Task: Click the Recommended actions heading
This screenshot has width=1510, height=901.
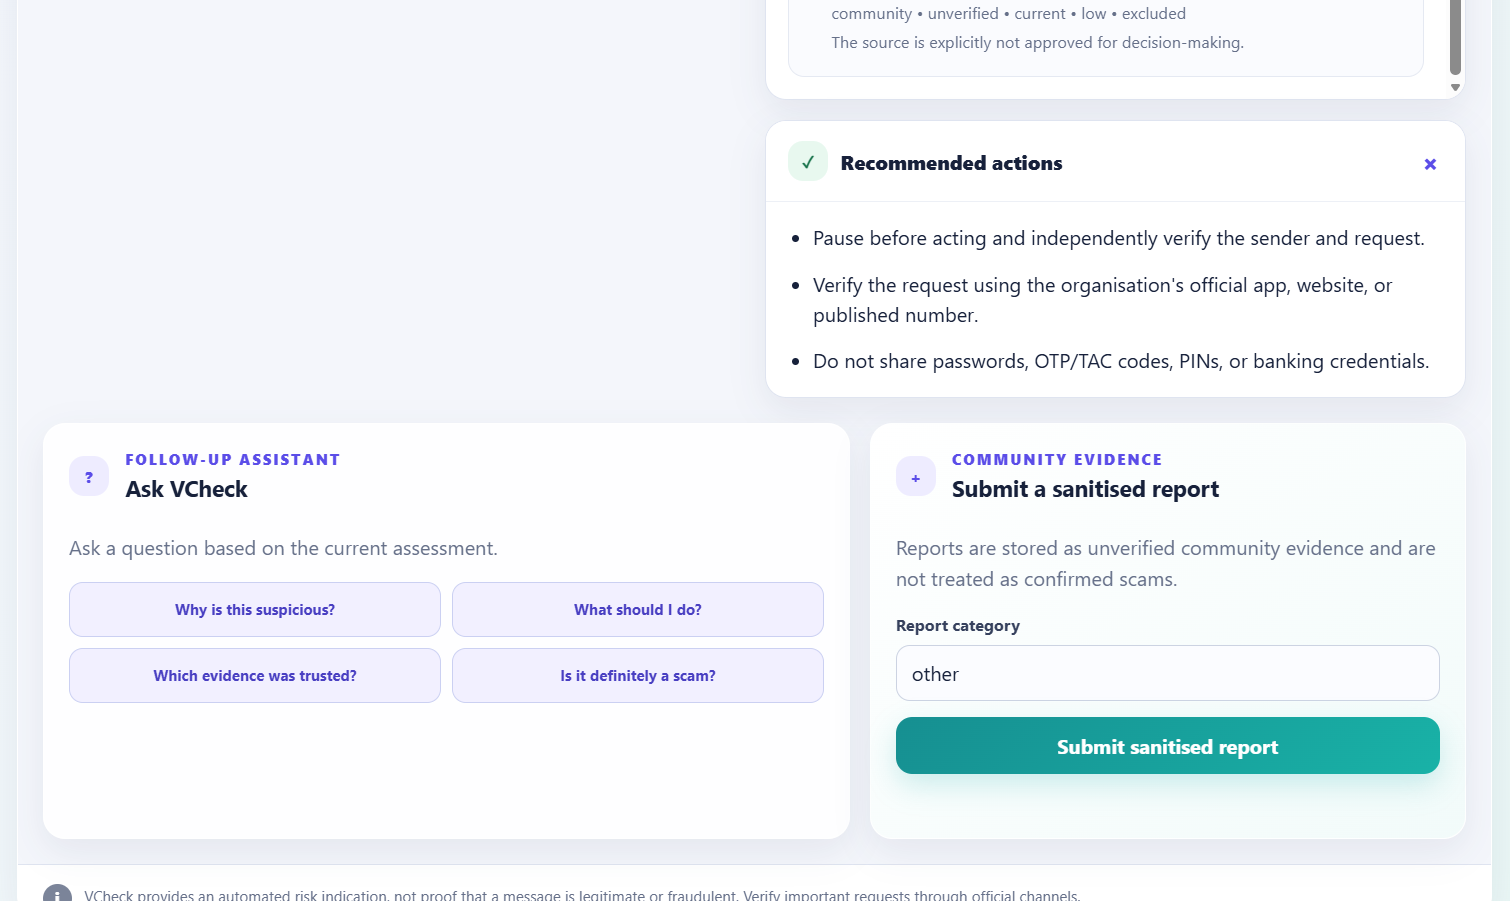Action: [951, 163]
